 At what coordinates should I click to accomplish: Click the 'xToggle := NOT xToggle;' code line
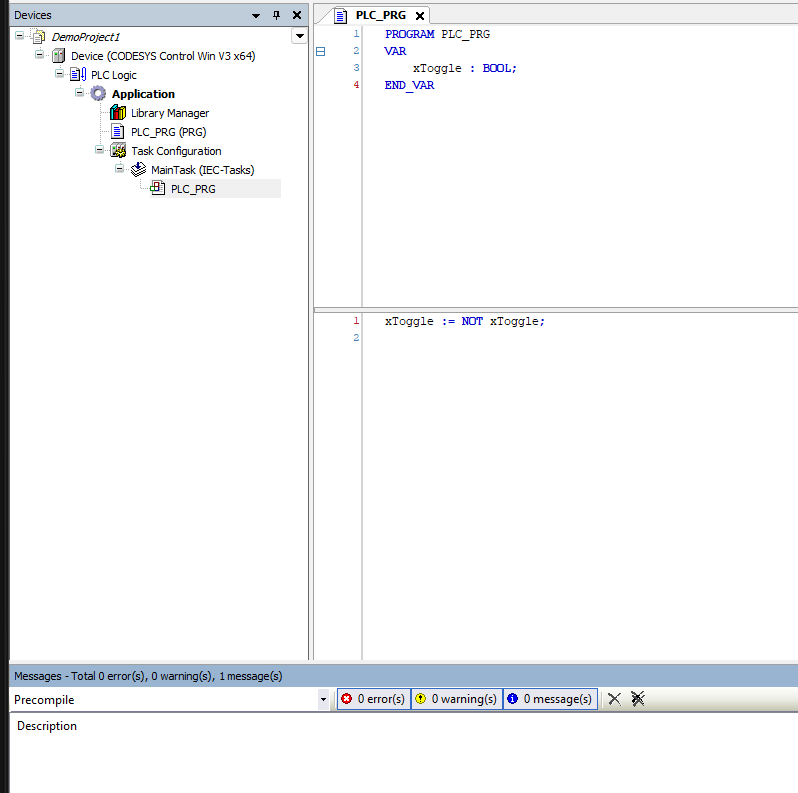[x=465, y=321]
